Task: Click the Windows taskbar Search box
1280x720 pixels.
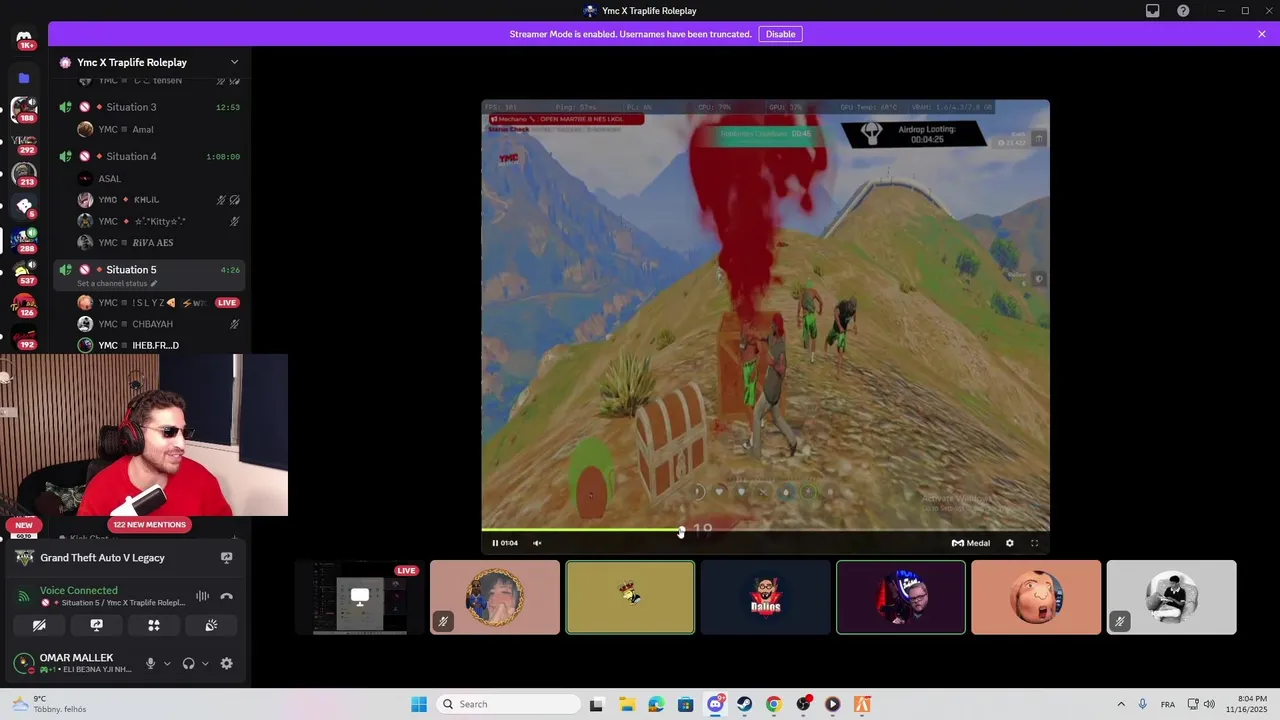Action: point(507,704)
